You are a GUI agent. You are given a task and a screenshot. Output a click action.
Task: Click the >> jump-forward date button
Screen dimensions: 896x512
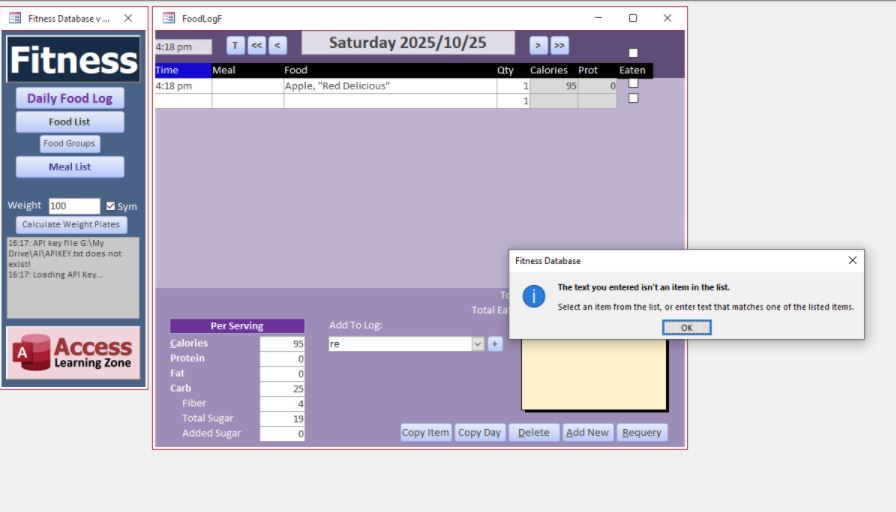pos(559,45)
